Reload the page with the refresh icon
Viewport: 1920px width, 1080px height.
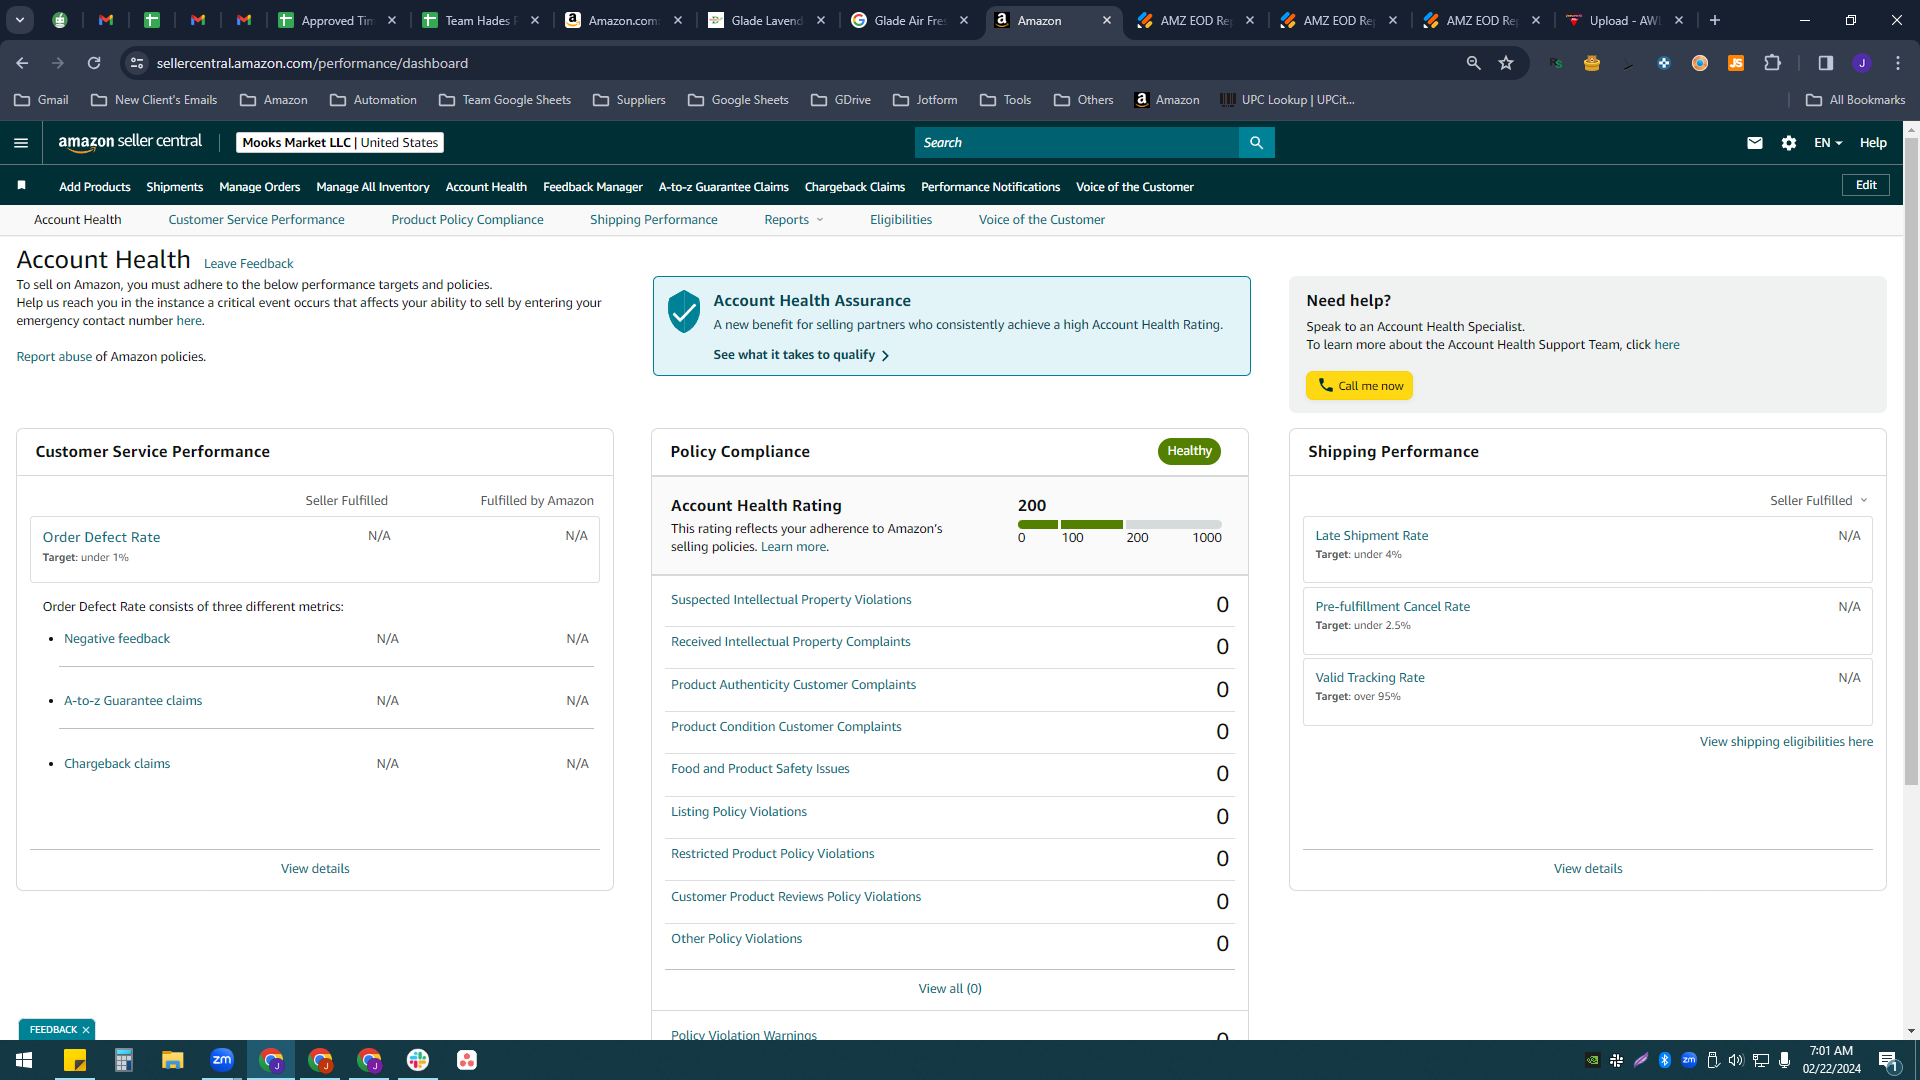[94, 63]
